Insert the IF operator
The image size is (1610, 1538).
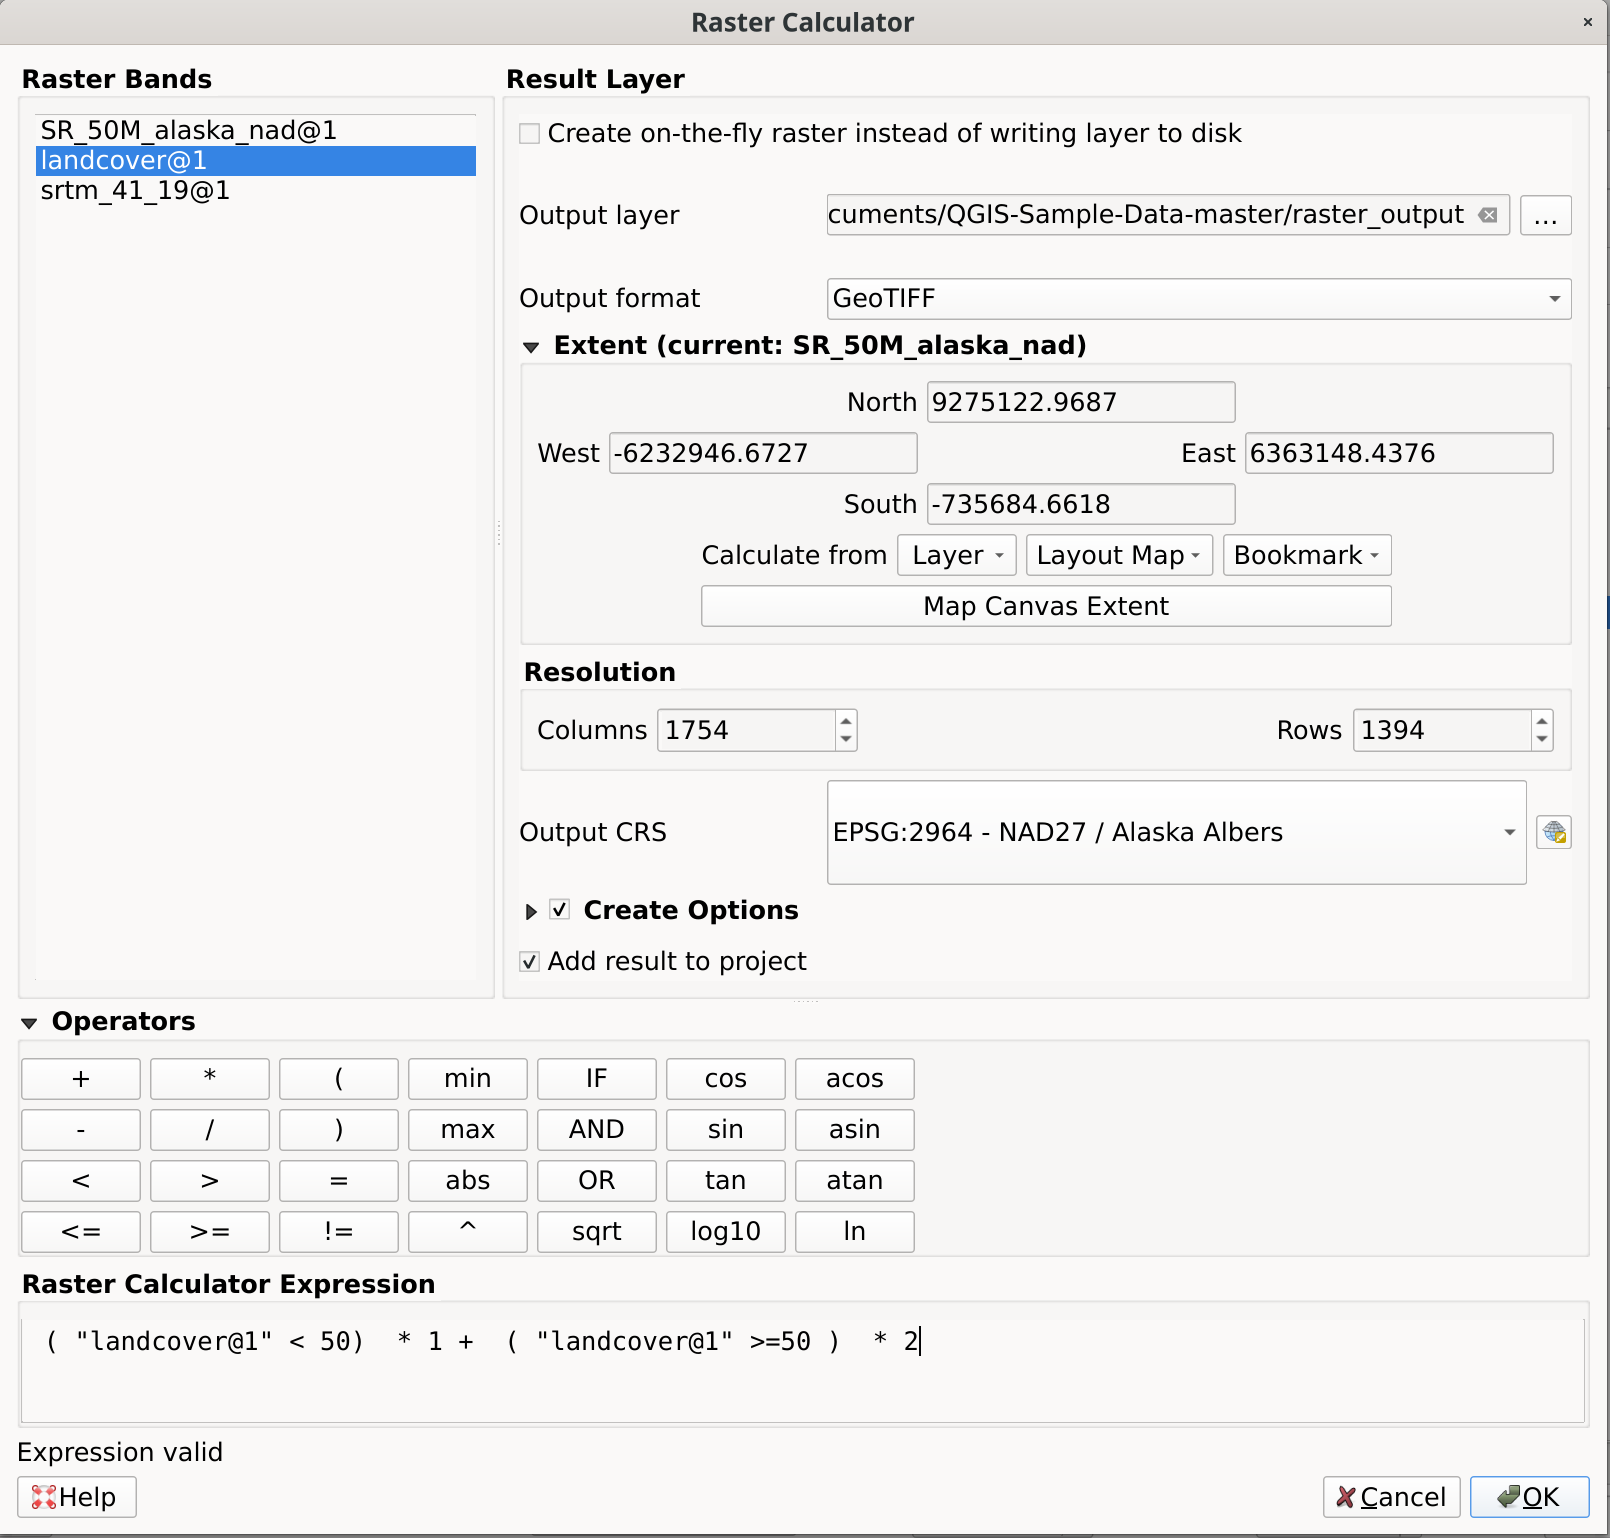point(596,1078)
